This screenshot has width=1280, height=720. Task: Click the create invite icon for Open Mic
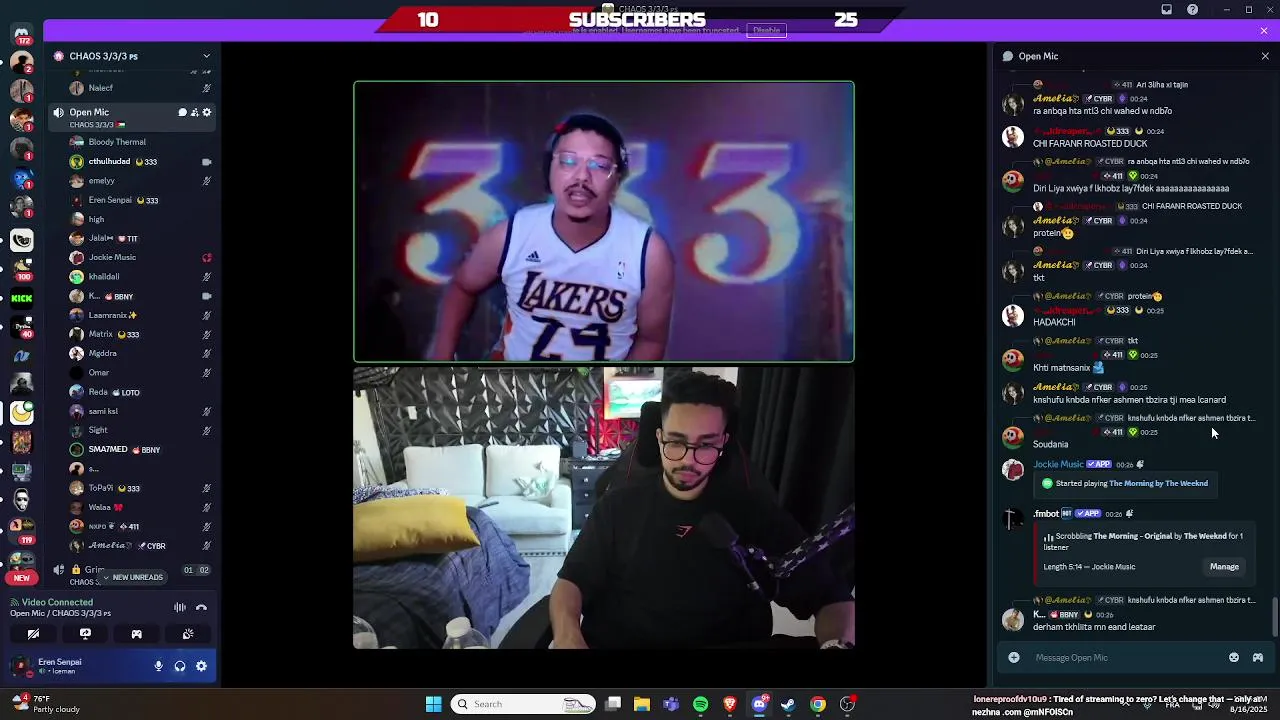point(194,112)
